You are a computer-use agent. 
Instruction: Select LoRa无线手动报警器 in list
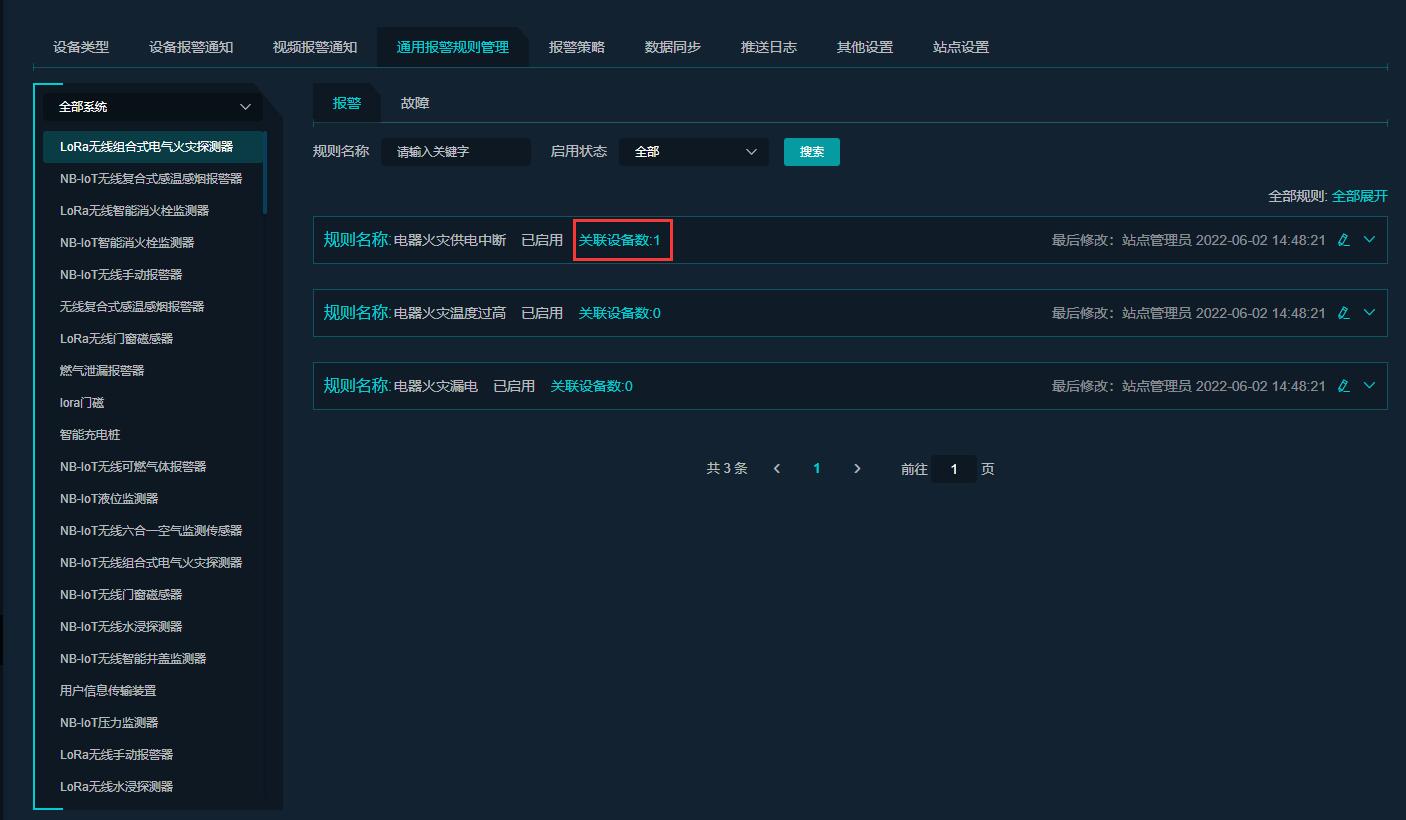[153, 755]
